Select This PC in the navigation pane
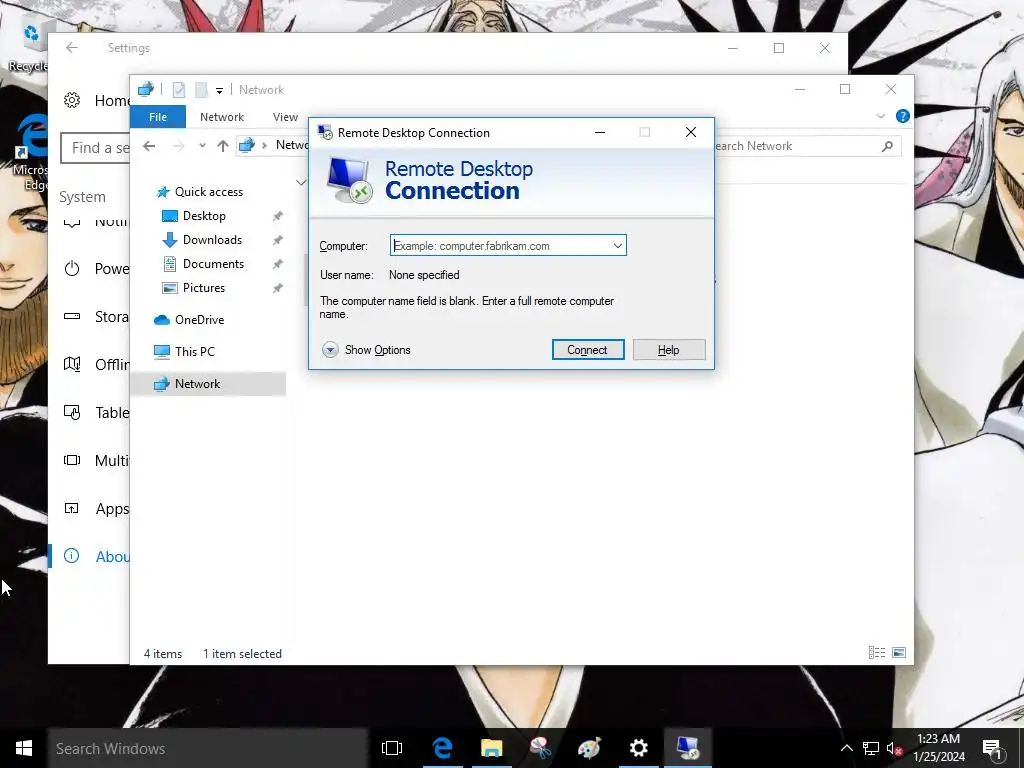Image resolution: width=1024 pixels, height=768 pixels. click(194, 352)
